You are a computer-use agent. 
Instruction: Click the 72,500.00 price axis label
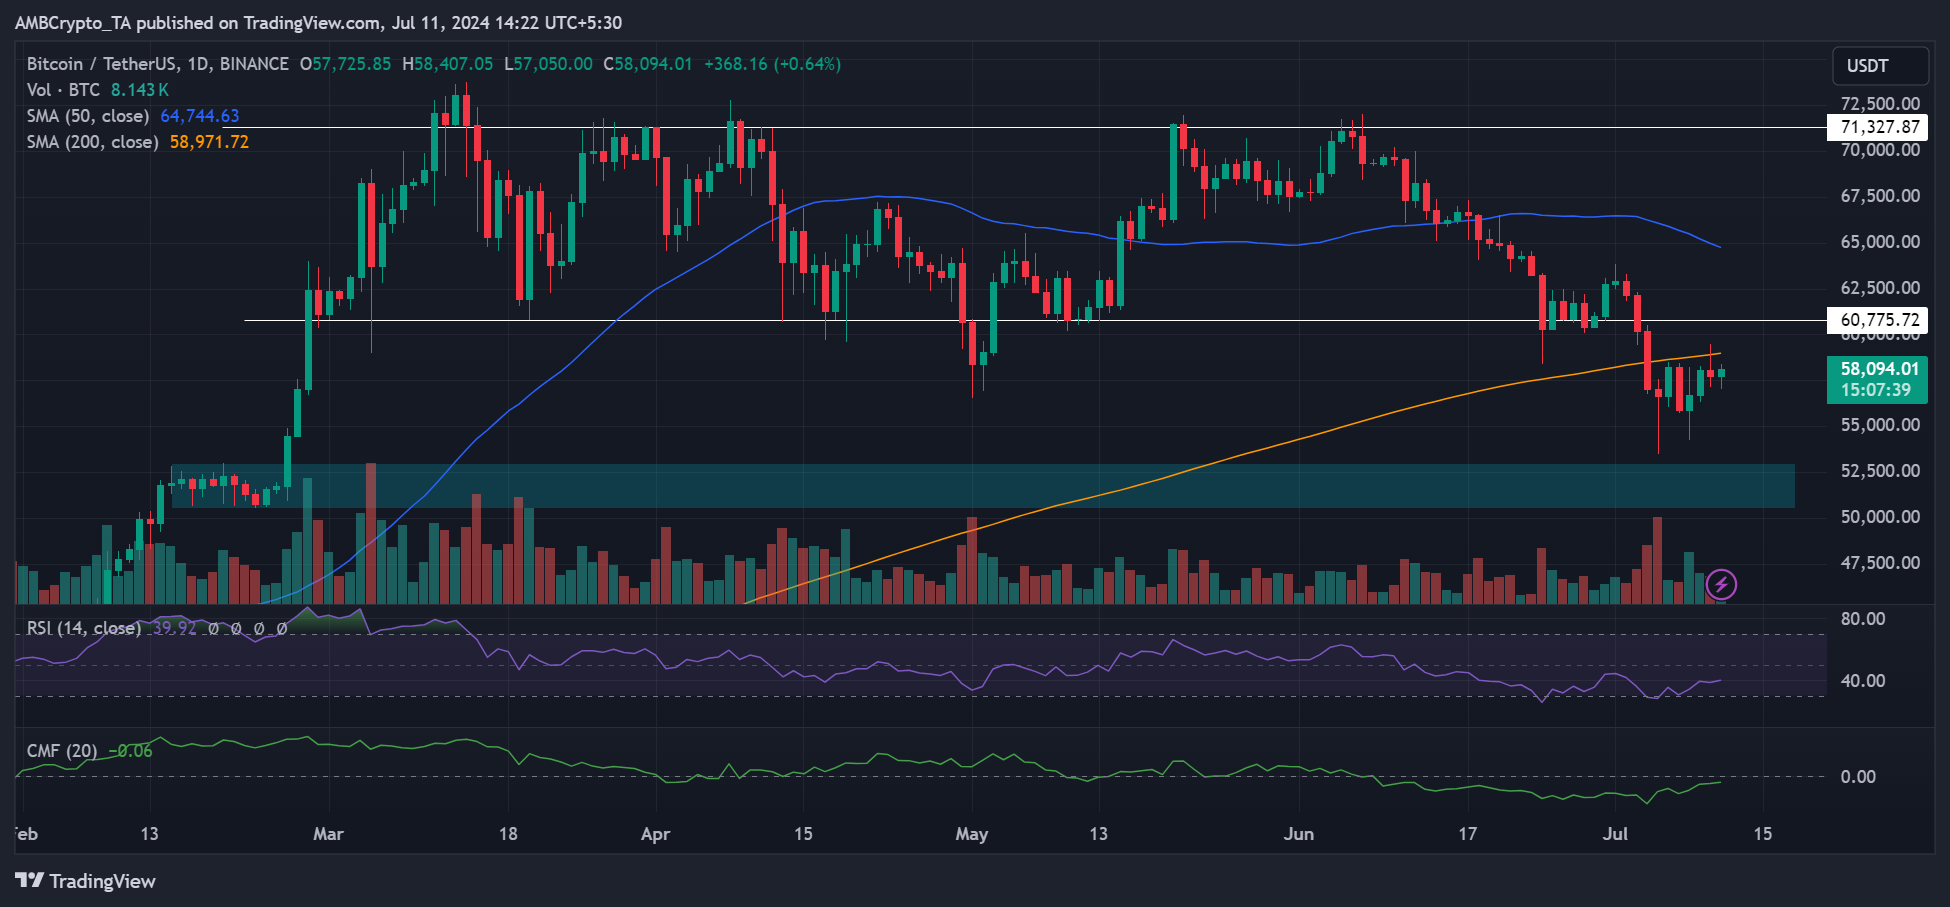[x=1880, y=104]
